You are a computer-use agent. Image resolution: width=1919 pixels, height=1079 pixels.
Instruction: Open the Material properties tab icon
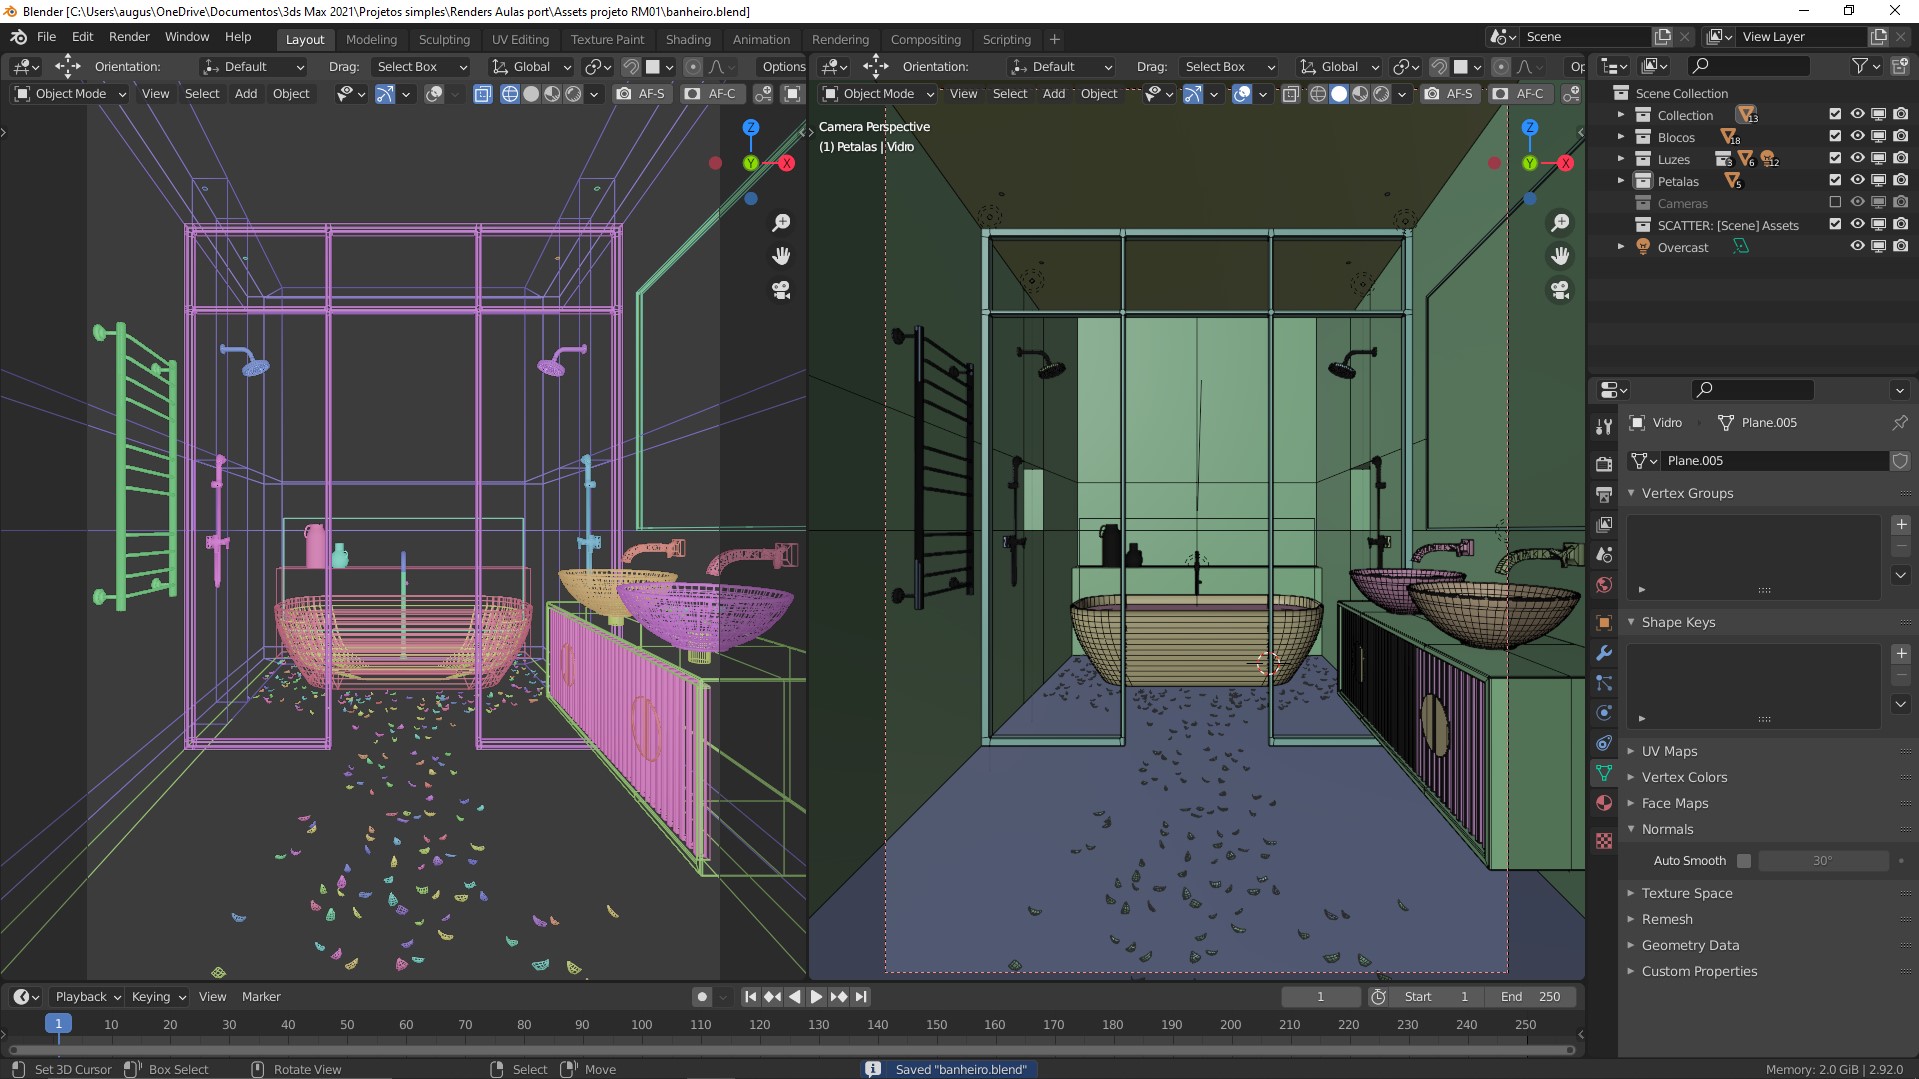[x=1604, y=803]
